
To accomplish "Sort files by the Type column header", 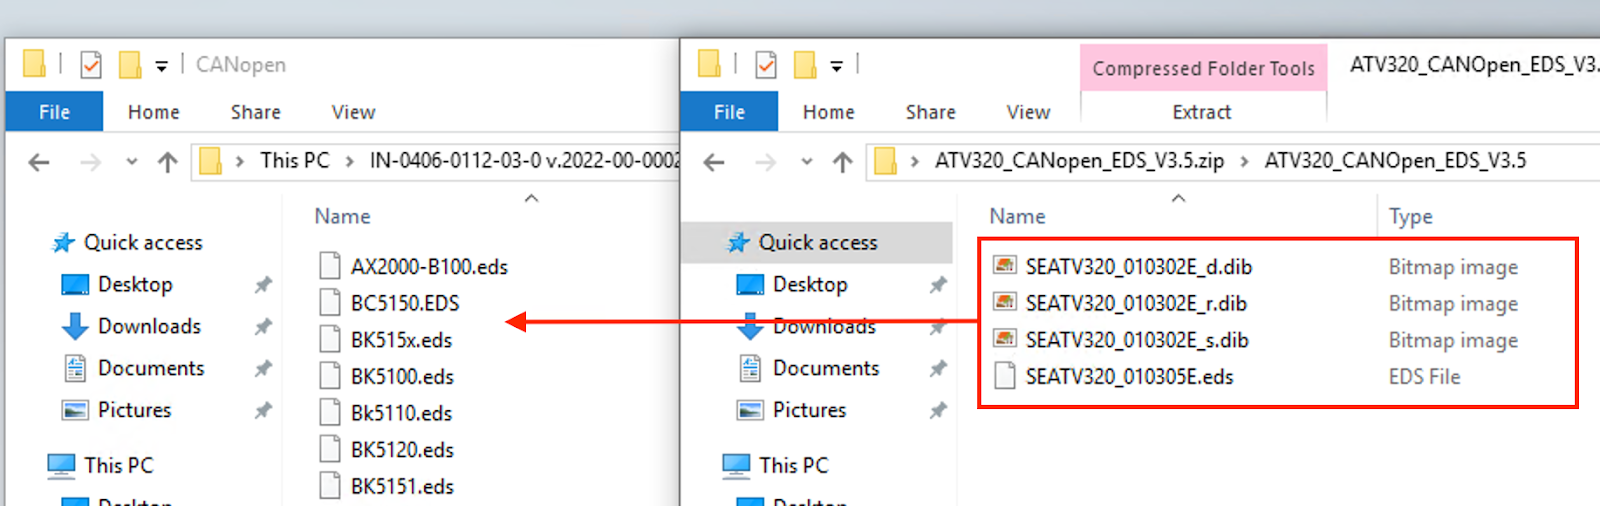I will (1410, 216).
